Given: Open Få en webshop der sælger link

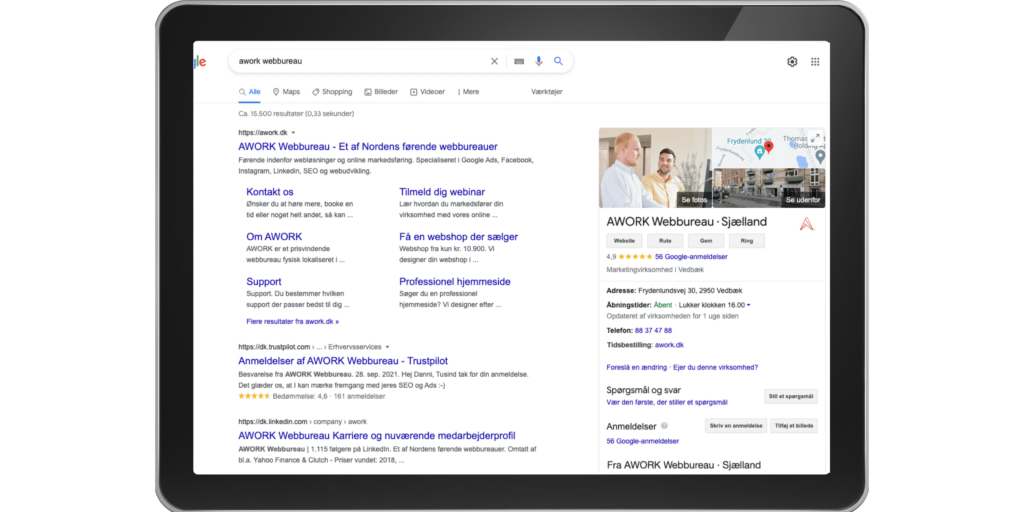Looking at the screenshot, I should (458, 237).
